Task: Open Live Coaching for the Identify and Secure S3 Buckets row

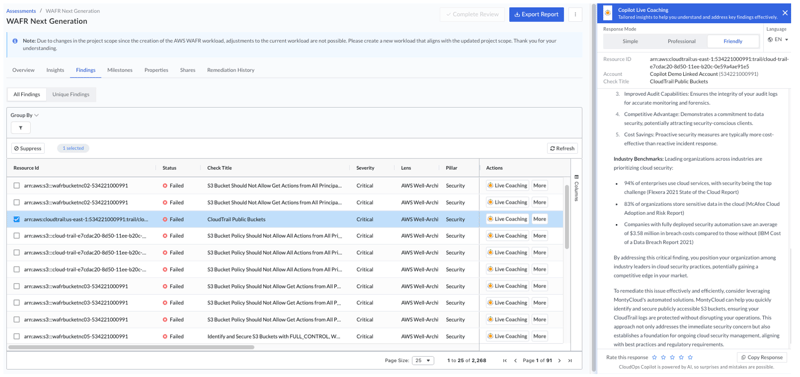Action: click(507, 336)
